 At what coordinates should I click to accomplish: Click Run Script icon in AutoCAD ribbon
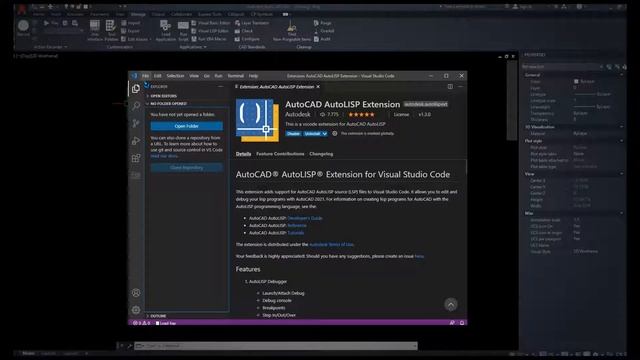(183, 31)
